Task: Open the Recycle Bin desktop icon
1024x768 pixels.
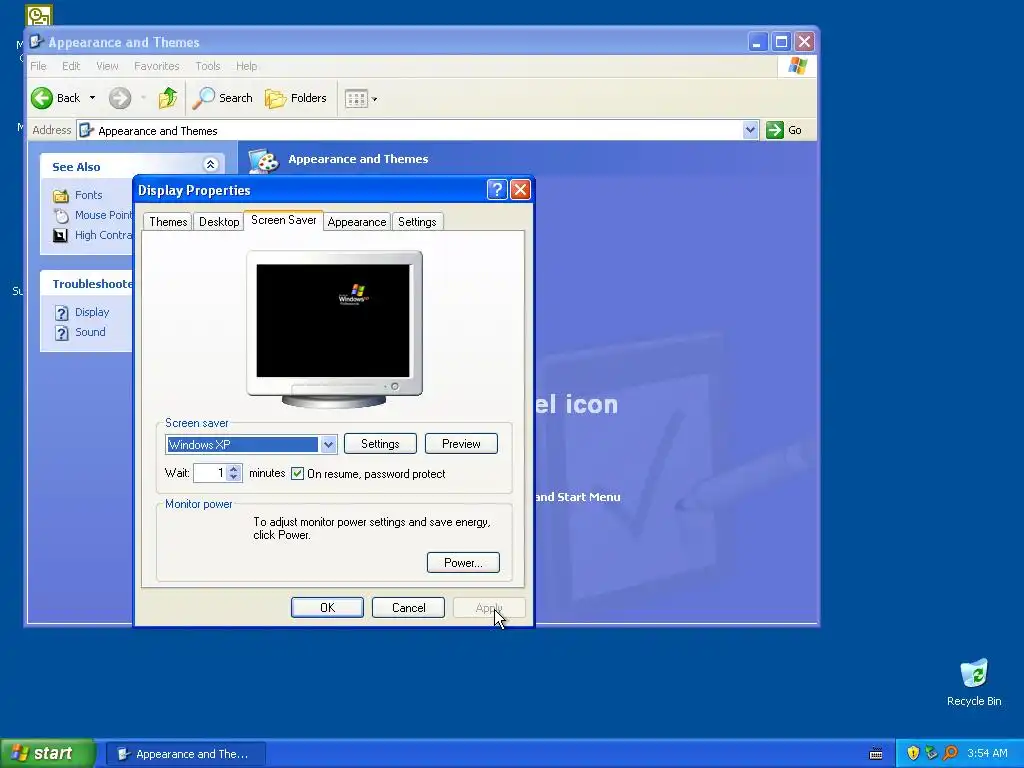Action: (974, 682)
